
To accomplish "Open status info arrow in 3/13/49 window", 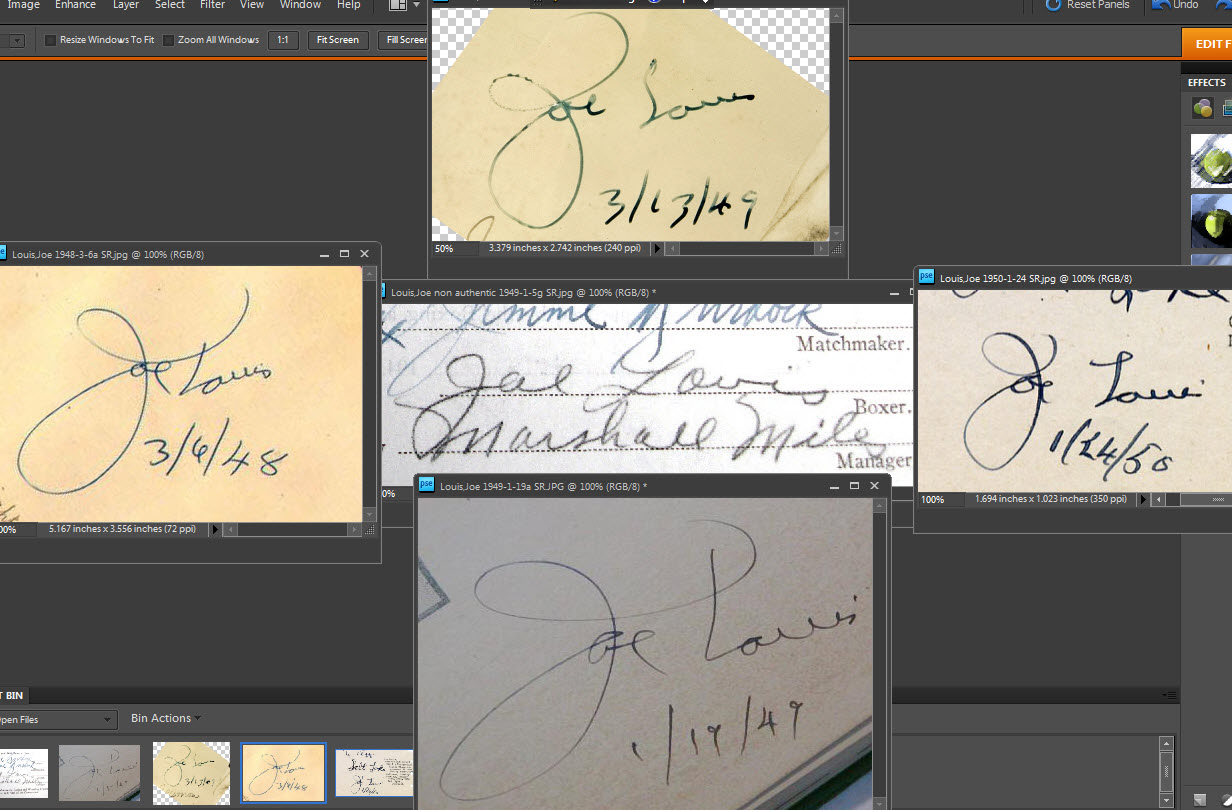I will click(657, 248).
